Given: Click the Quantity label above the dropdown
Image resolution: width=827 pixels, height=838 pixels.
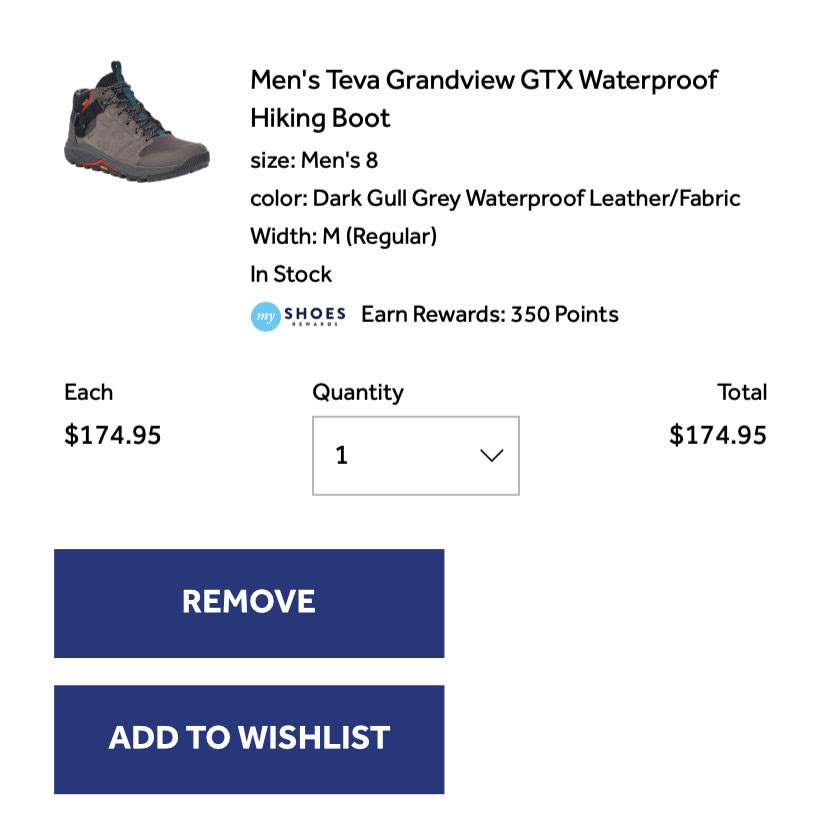Looking at the screenshot, I should point(358,393).
